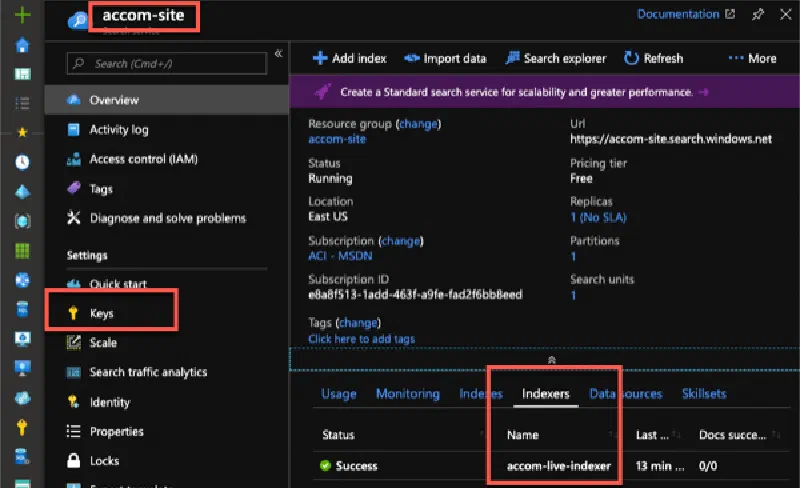Image resolution: width=800 pixels, height=488 pixels.
Task: Switch to the Indexes tab
Action: click(x=481, y=394)
